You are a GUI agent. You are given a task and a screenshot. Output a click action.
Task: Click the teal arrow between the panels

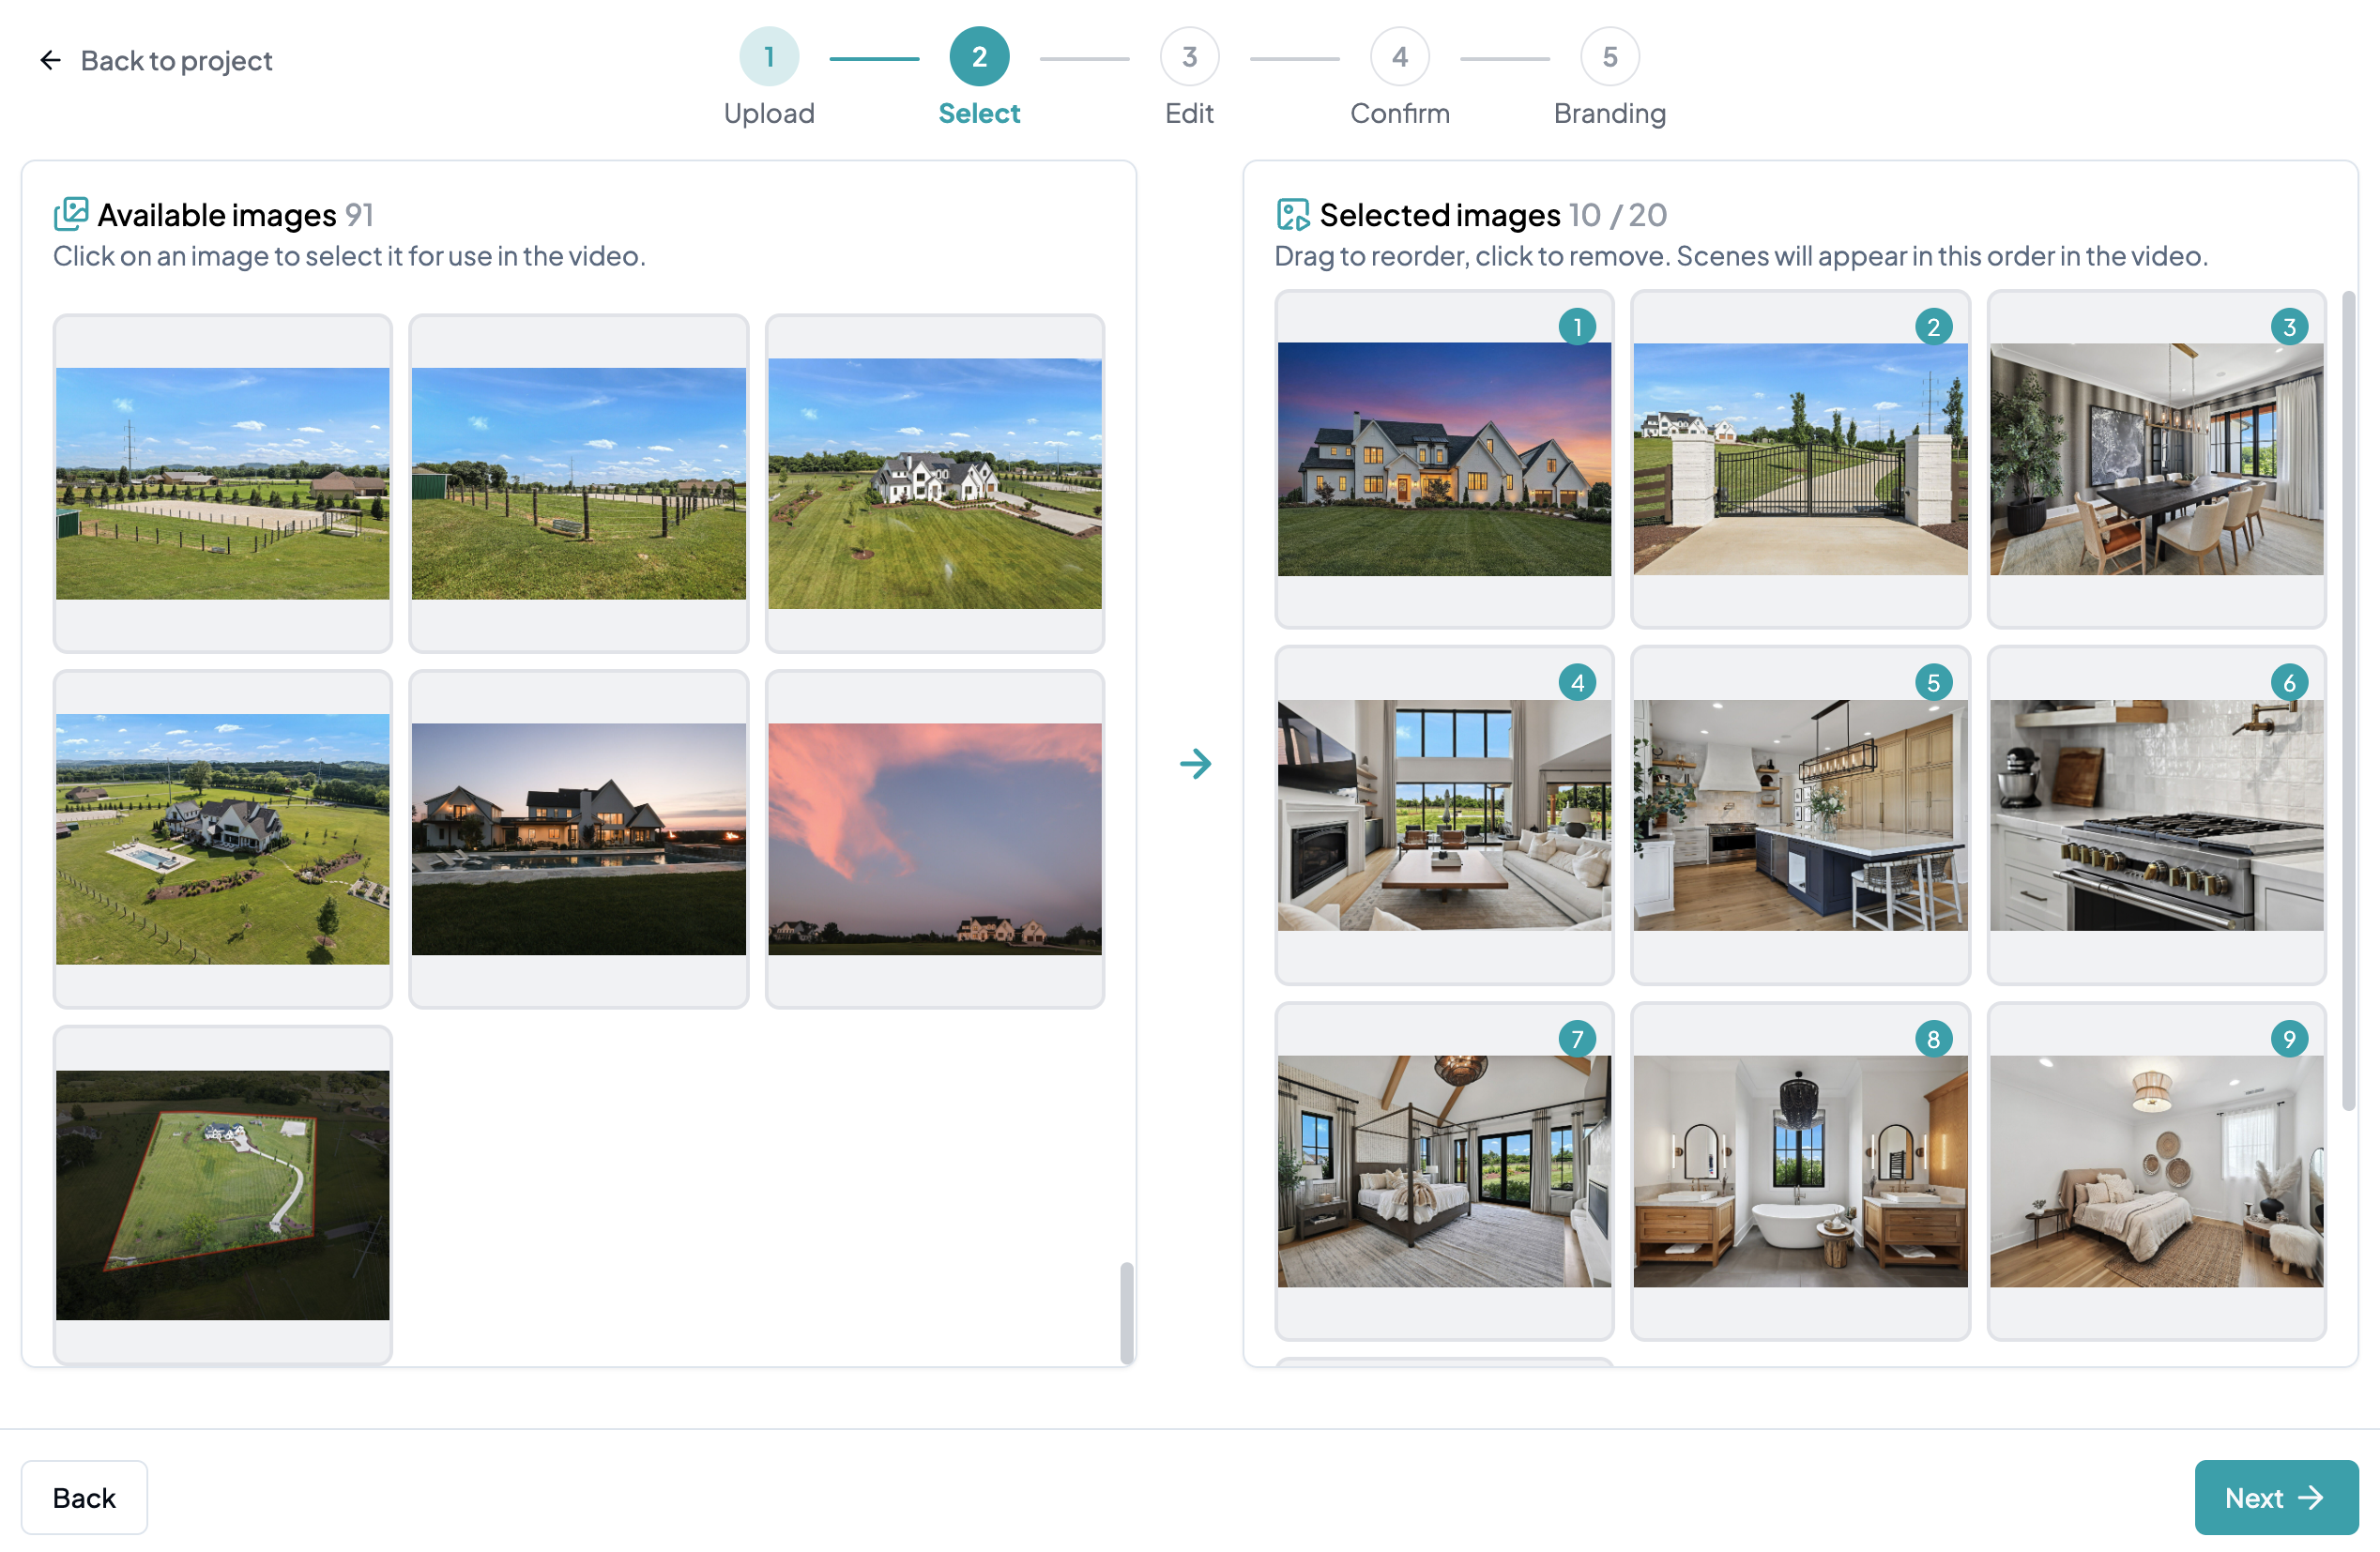coord(1195,764)
